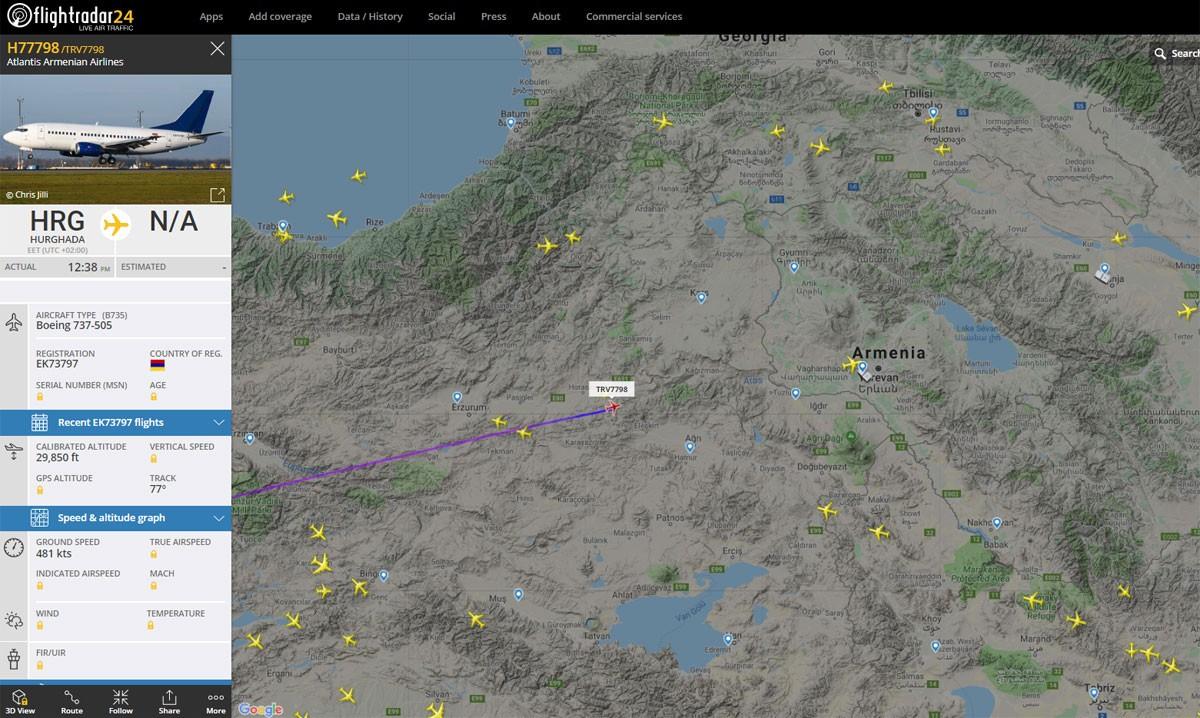Viewport: 1200px width, 718px height.
Task: Go to Add coverage menu item
Action: (x=280, y=17)
